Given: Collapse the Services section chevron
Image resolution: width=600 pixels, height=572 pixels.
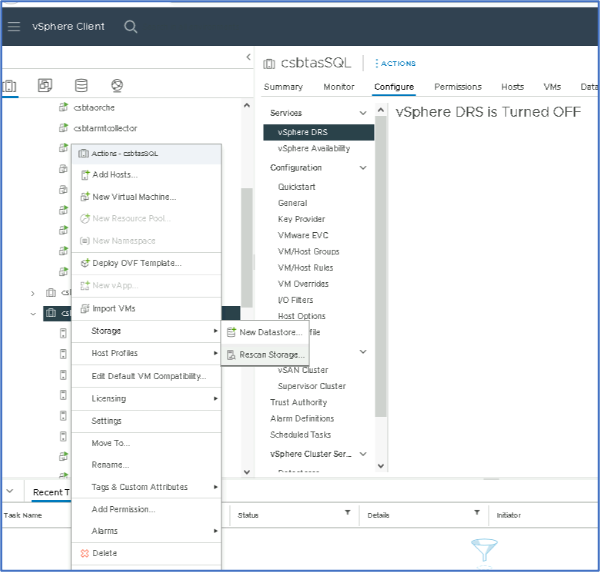Looking at the screenshot, I should (363, 113).
